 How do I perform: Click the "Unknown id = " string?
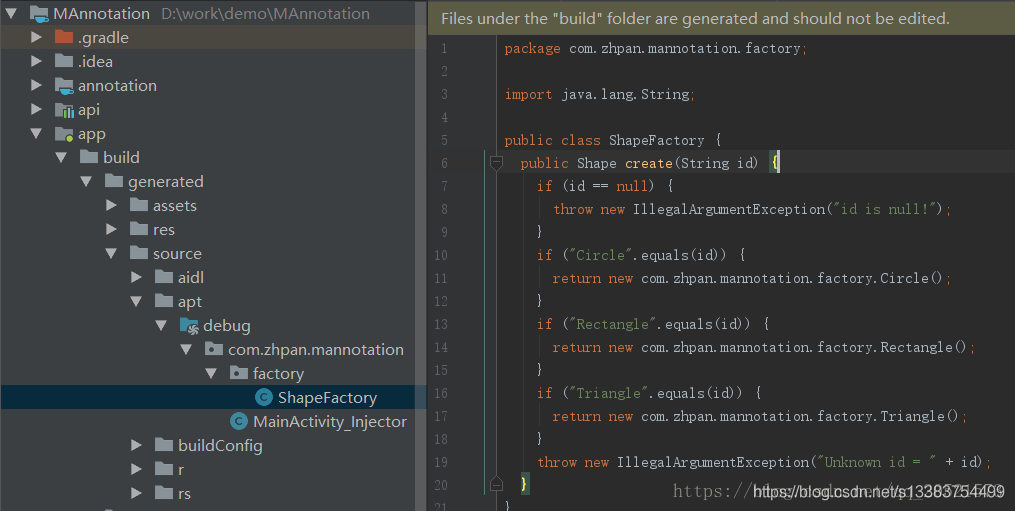876,462
